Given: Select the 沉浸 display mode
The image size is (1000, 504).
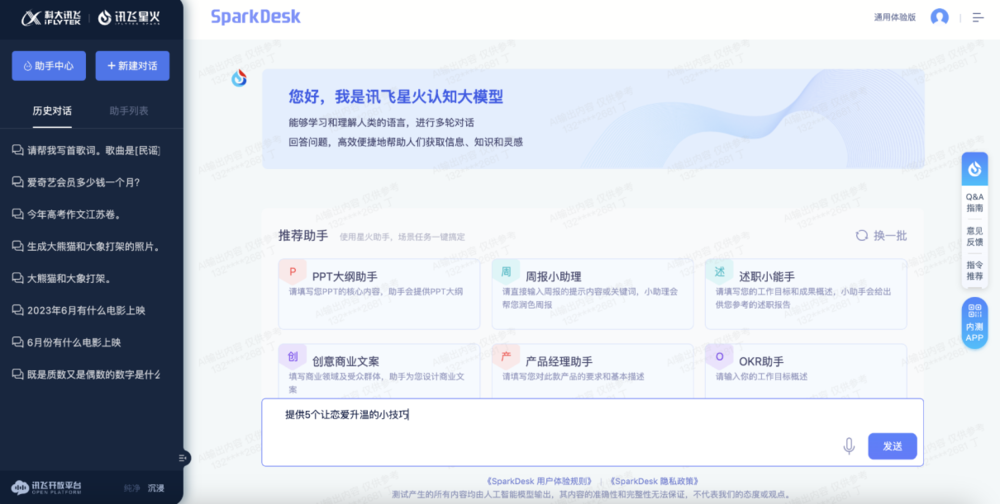Looking at the screenshot, I should coord(156,488).
